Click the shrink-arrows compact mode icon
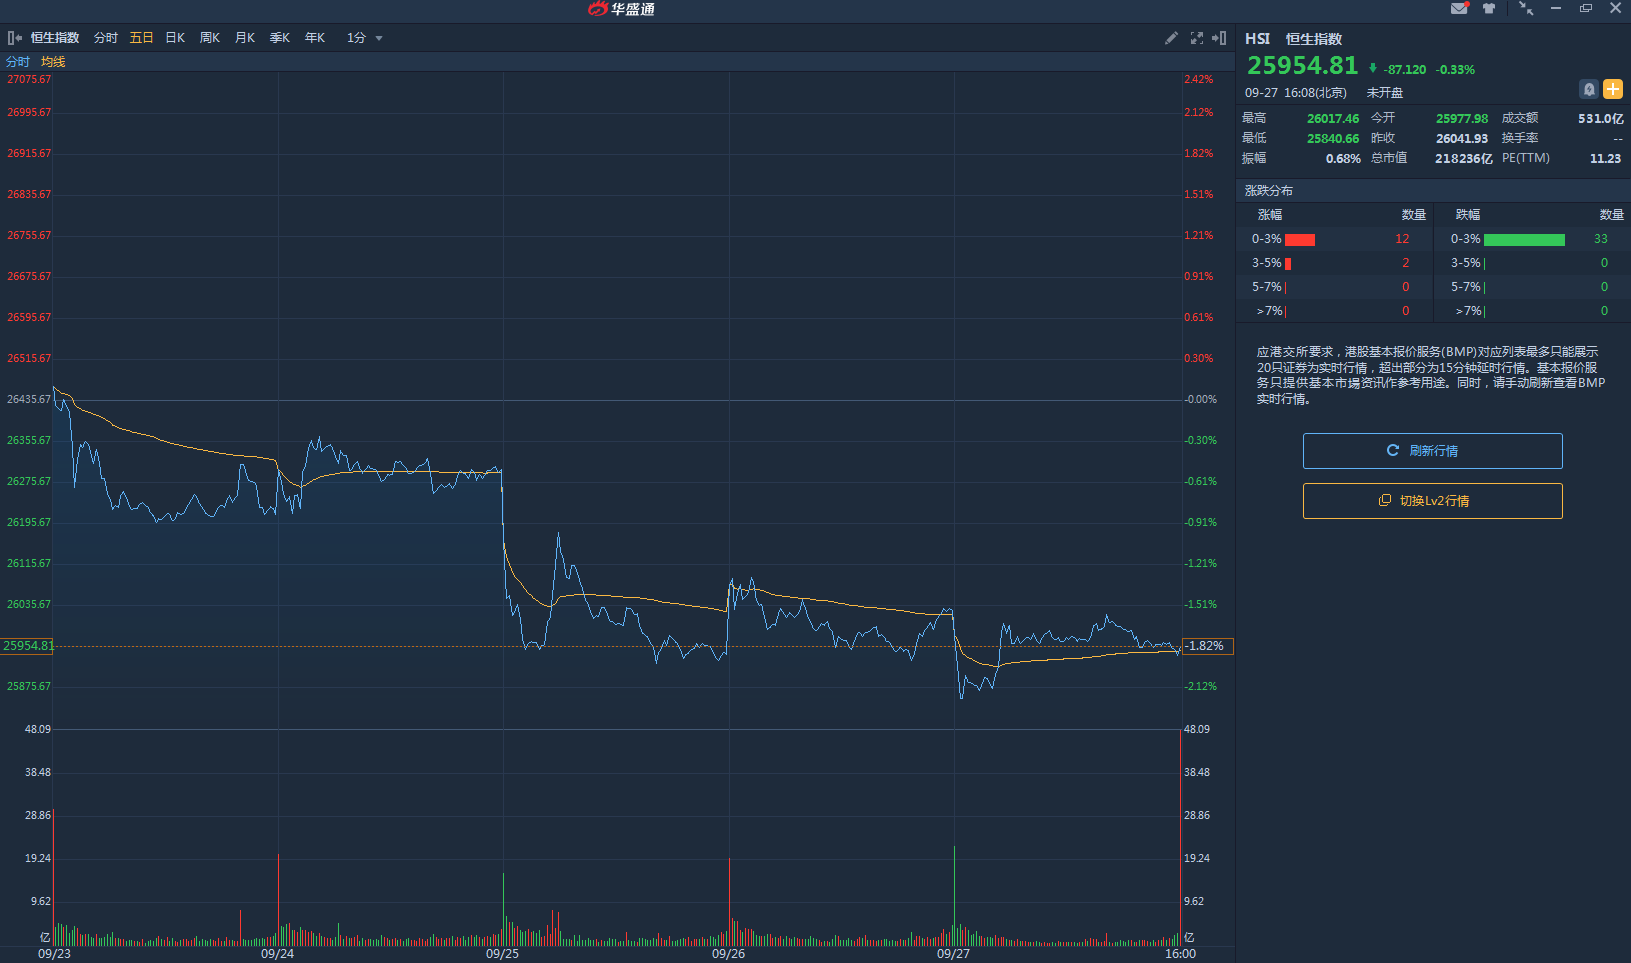Viewport: 1631px width, 963px height. pos(1526,8)
